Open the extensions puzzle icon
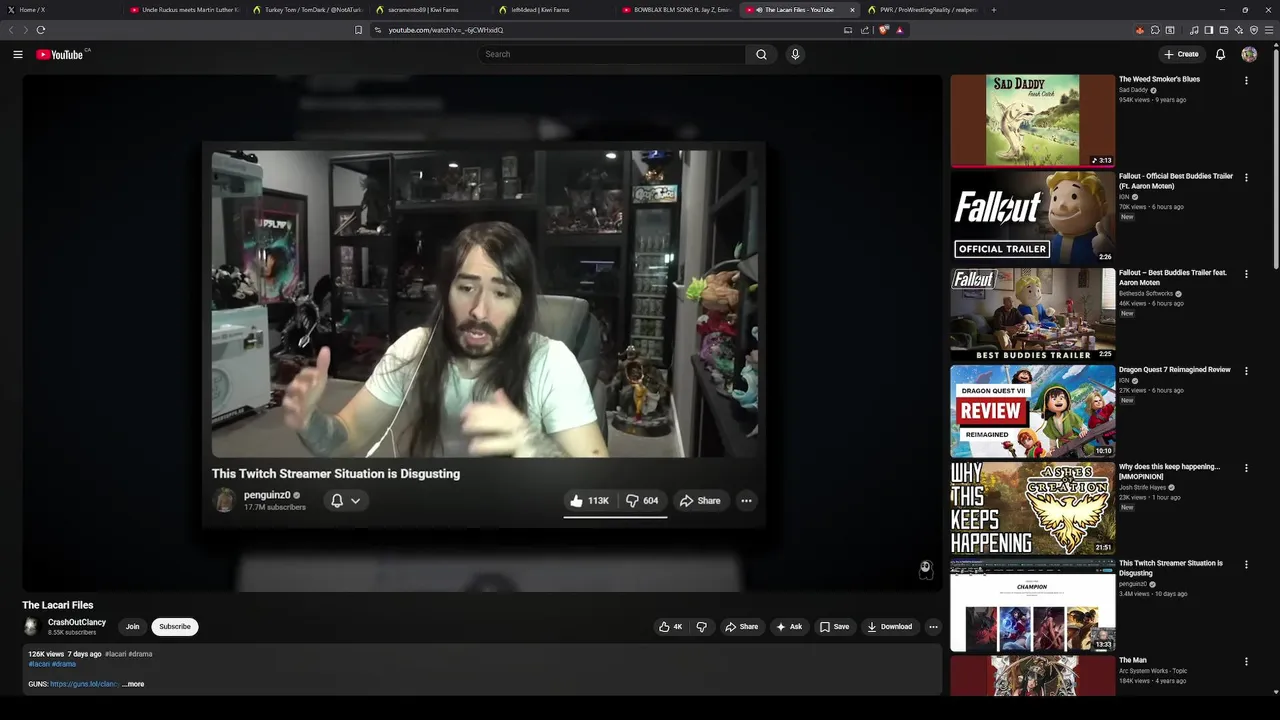This screenshot has width=1280, height=720. coord(1155,30)
